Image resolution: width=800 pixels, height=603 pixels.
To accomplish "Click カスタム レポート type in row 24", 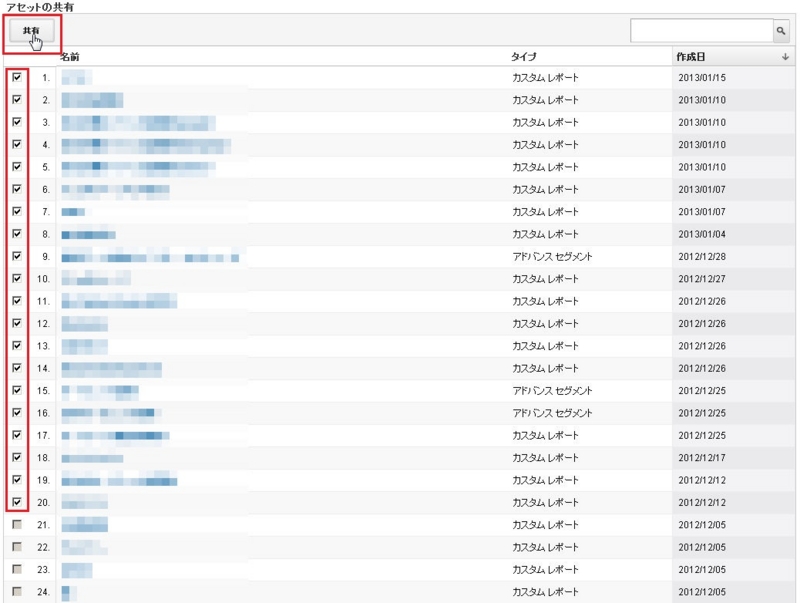I will pos(545,592).
